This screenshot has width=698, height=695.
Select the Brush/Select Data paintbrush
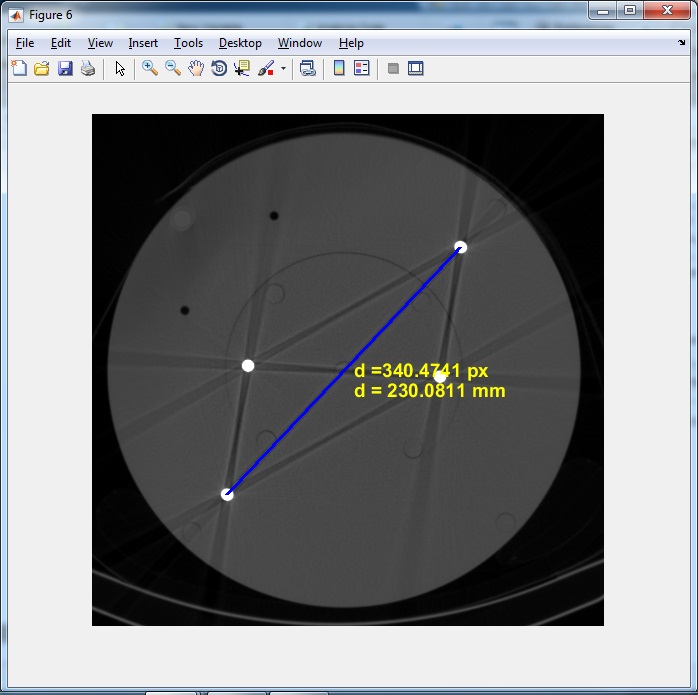coord(266,69)
